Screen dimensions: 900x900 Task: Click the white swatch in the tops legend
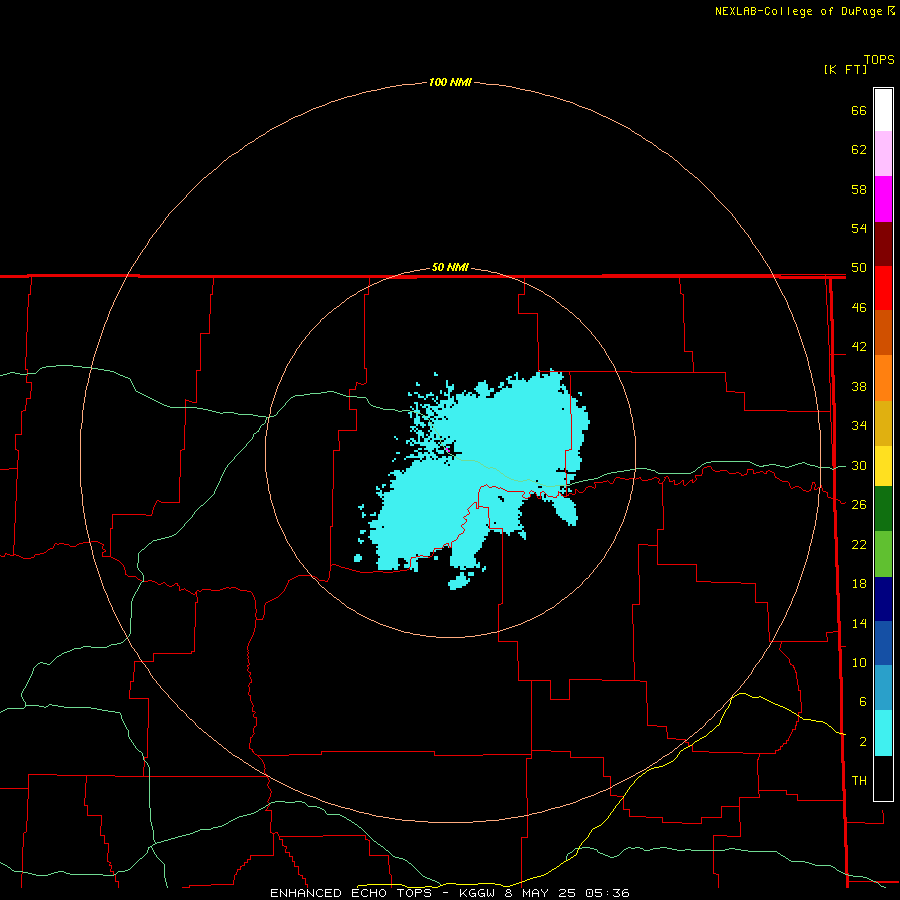(x=883, y=110)
